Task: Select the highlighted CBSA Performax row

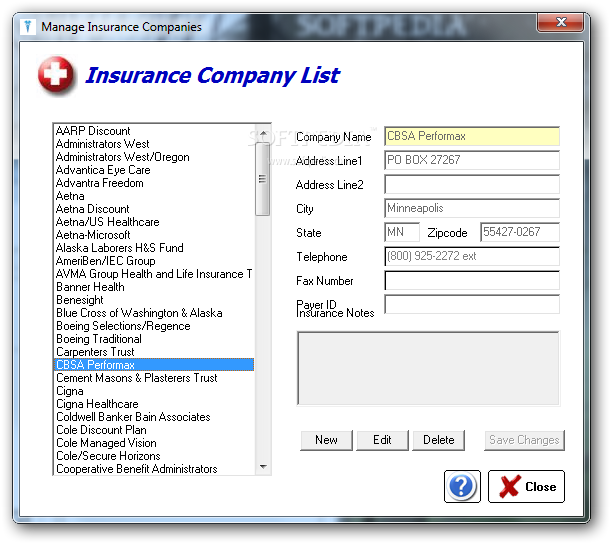Action: 154,365
